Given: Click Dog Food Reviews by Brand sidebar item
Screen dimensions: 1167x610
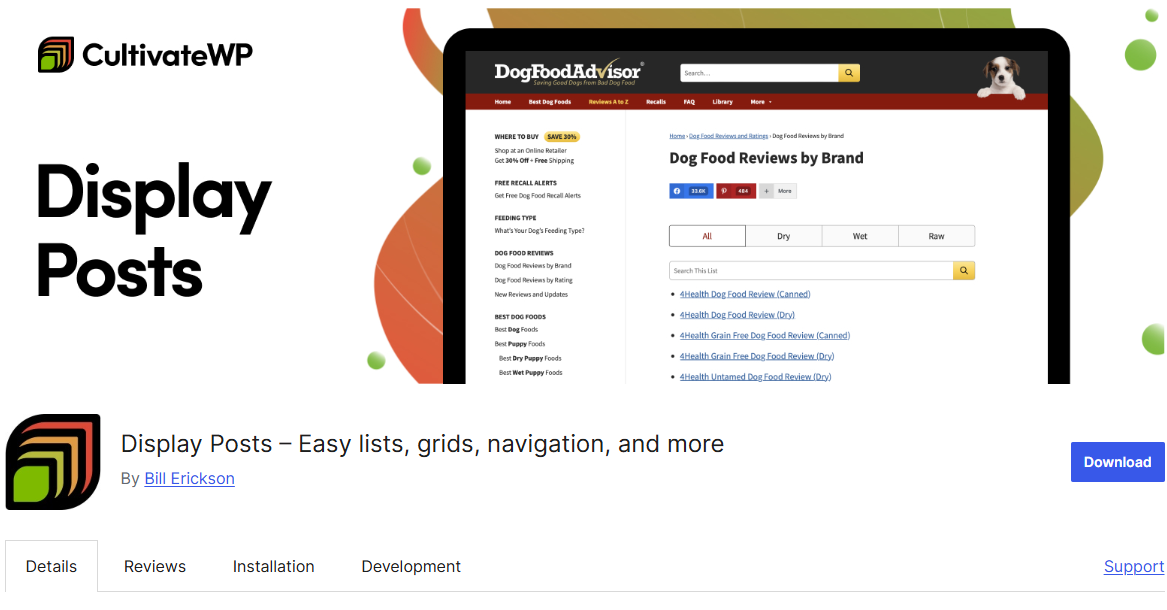Looking at the screenshot, I should coord(533,266).
